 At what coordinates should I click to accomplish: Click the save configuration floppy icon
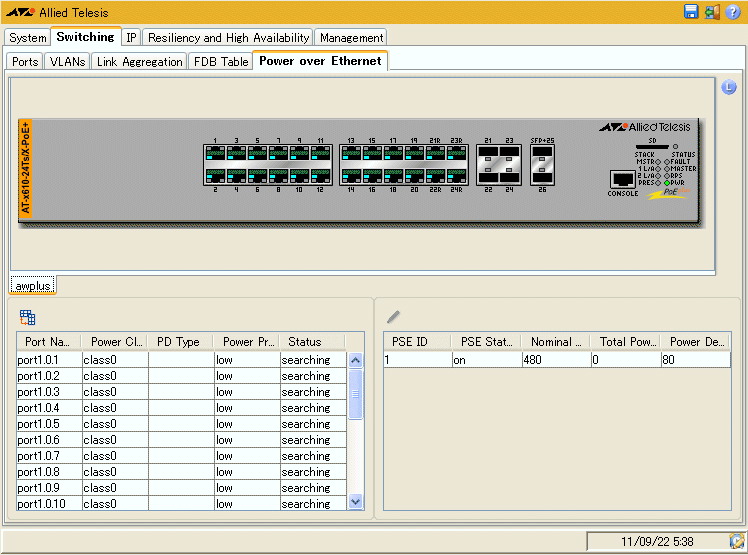(x=691, y=11)
